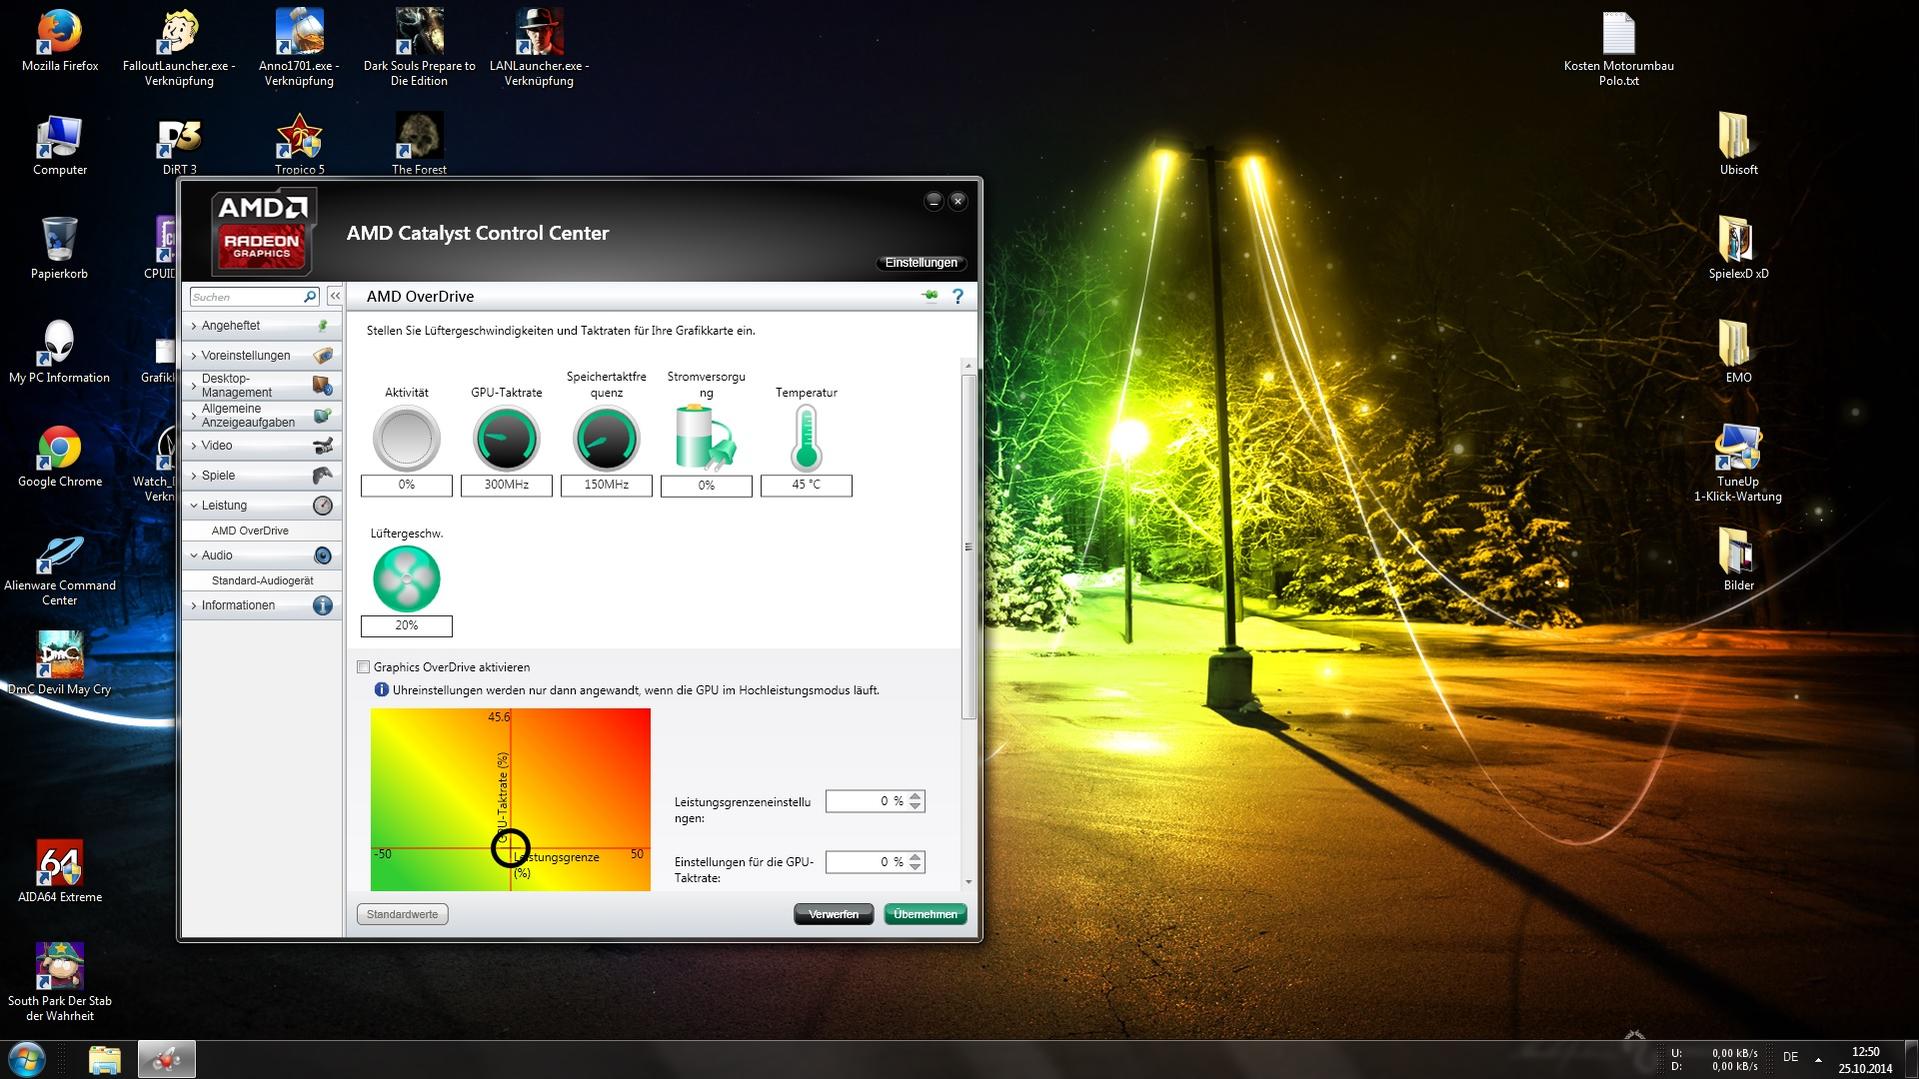Decrease GPU-Taktrate setting value
Image resolution: width=1919 pixels, height=1079 pixels.
(915, 867)
